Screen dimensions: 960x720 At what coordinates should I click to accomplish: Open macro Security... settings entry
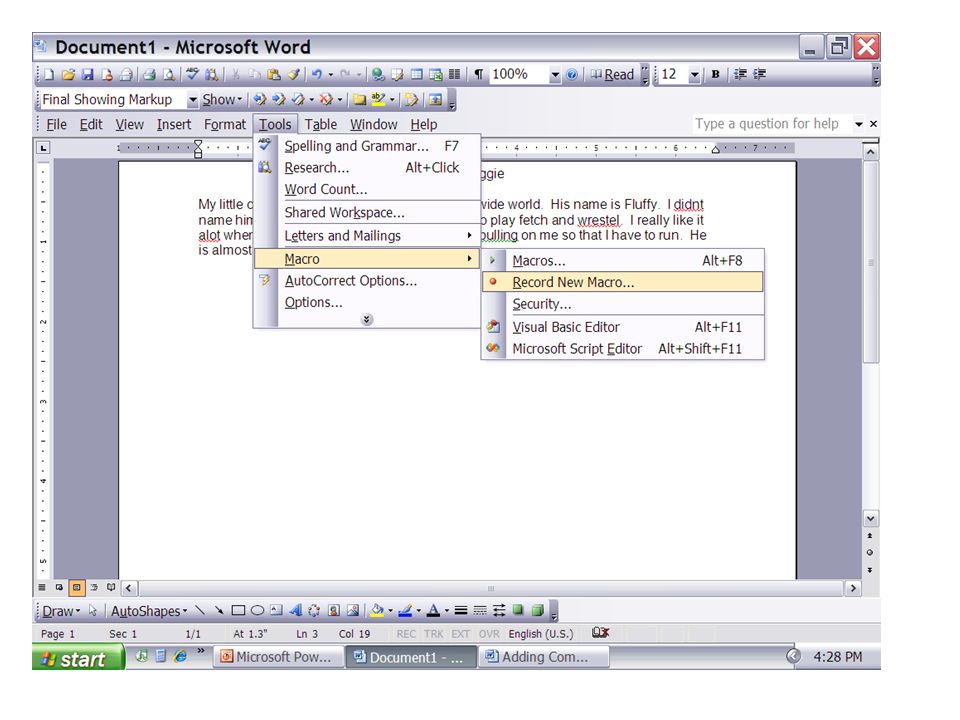623,304
